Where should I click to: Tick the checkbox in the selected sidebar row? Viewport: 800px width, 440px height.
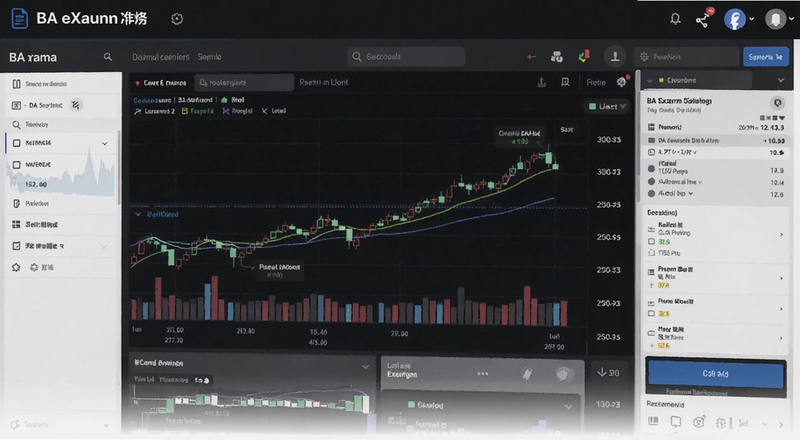point(16,143)
